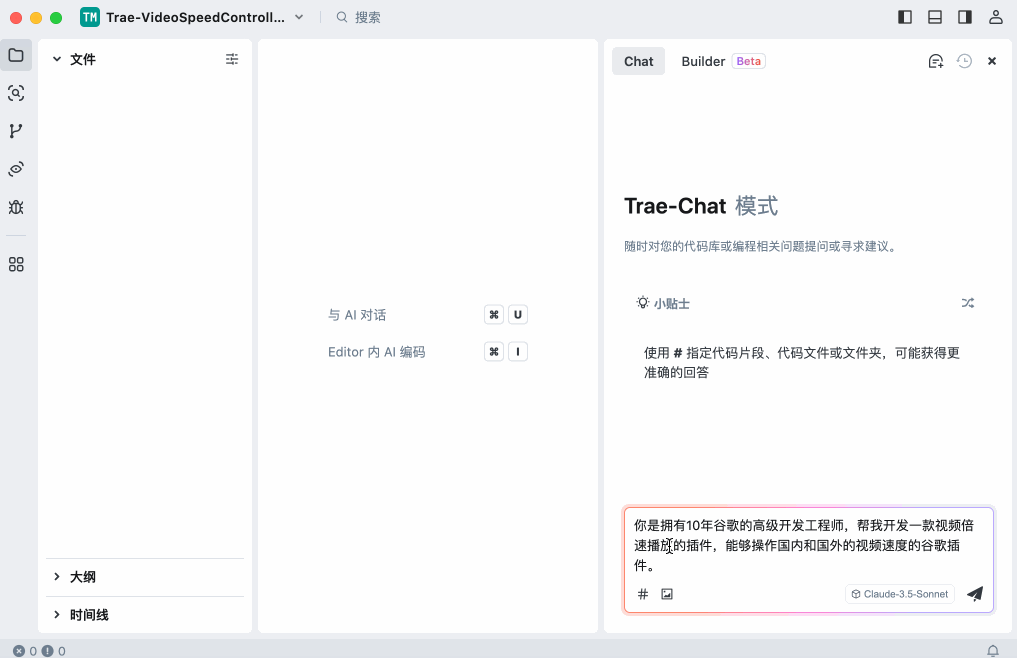1017x658 pixels.
Task: Start a new chat via the new-conversation icon
Action: point(935,61)
